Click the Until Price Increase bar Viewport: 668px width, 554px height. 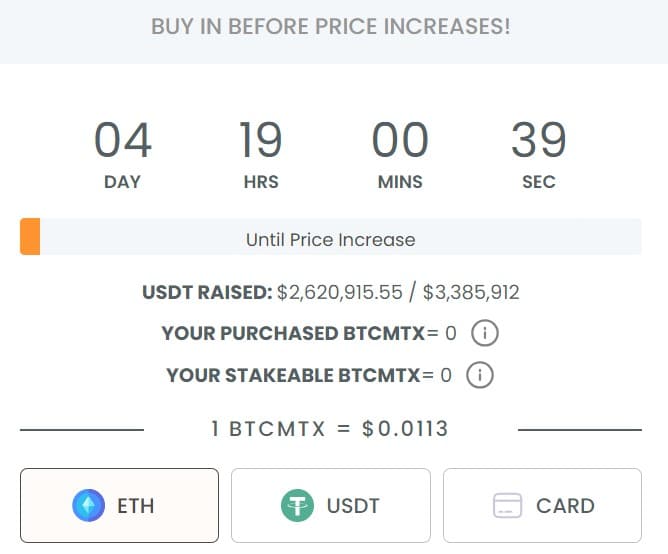(331, 240)
